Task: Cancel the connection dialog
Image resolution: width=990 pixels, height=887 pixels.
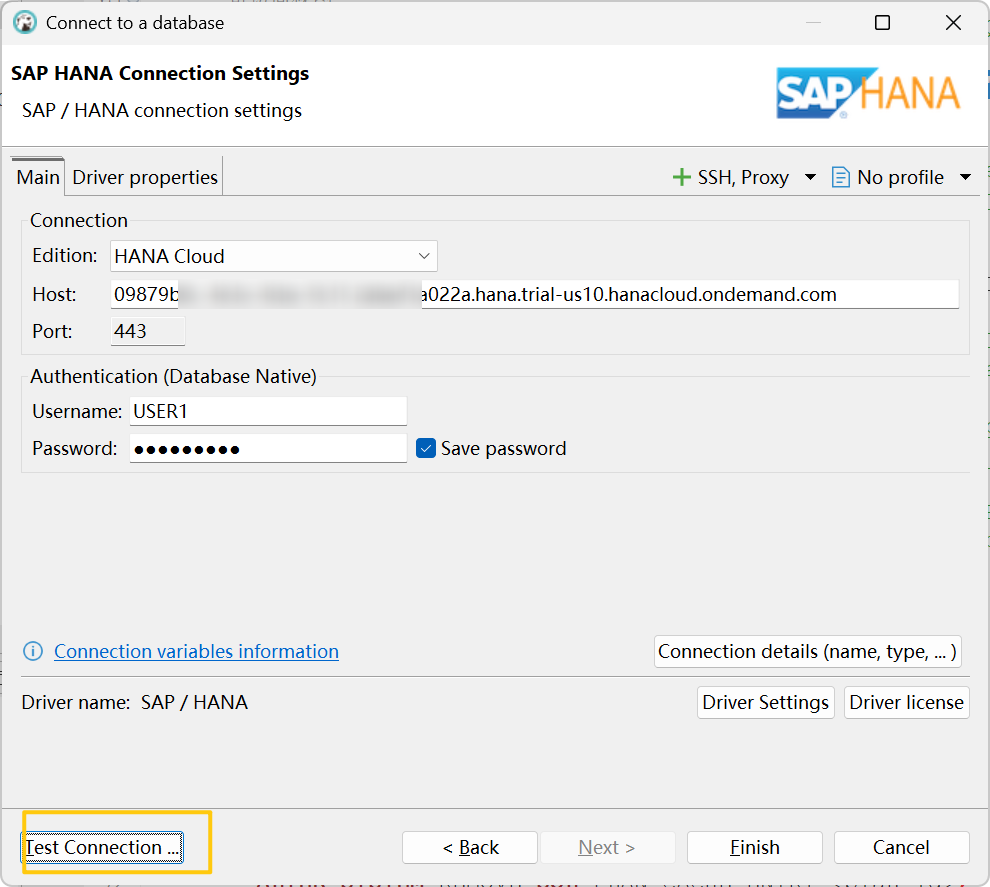Action: (x=901, y=847)
